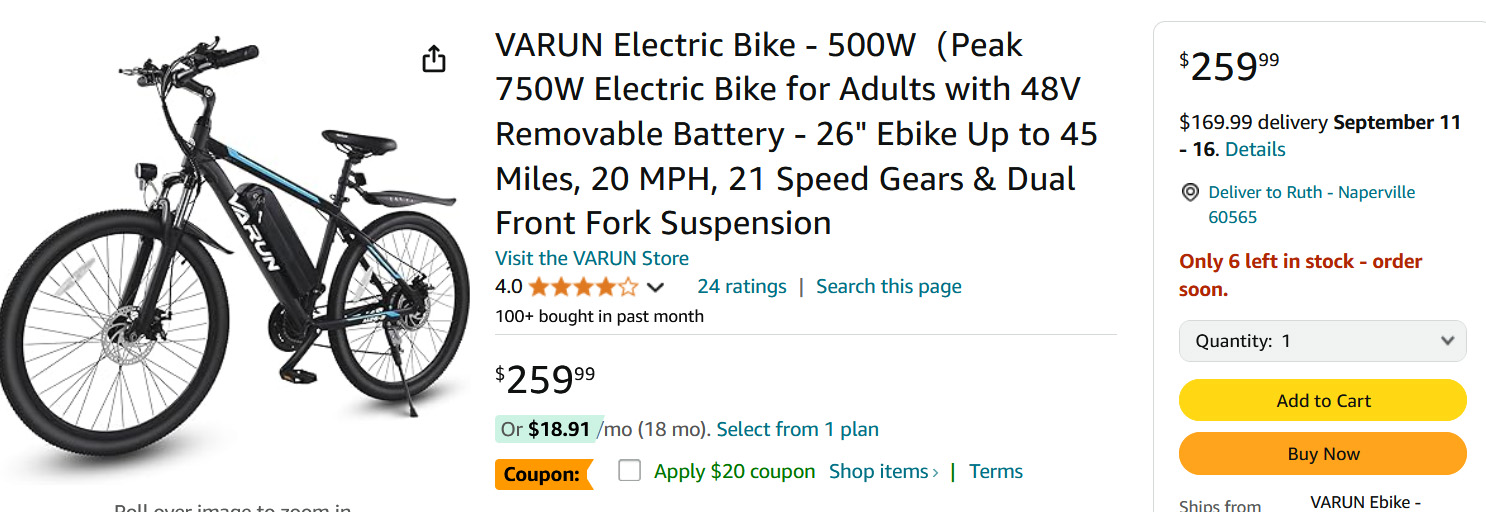Visit the VARUN Store link

coord(591,258)
